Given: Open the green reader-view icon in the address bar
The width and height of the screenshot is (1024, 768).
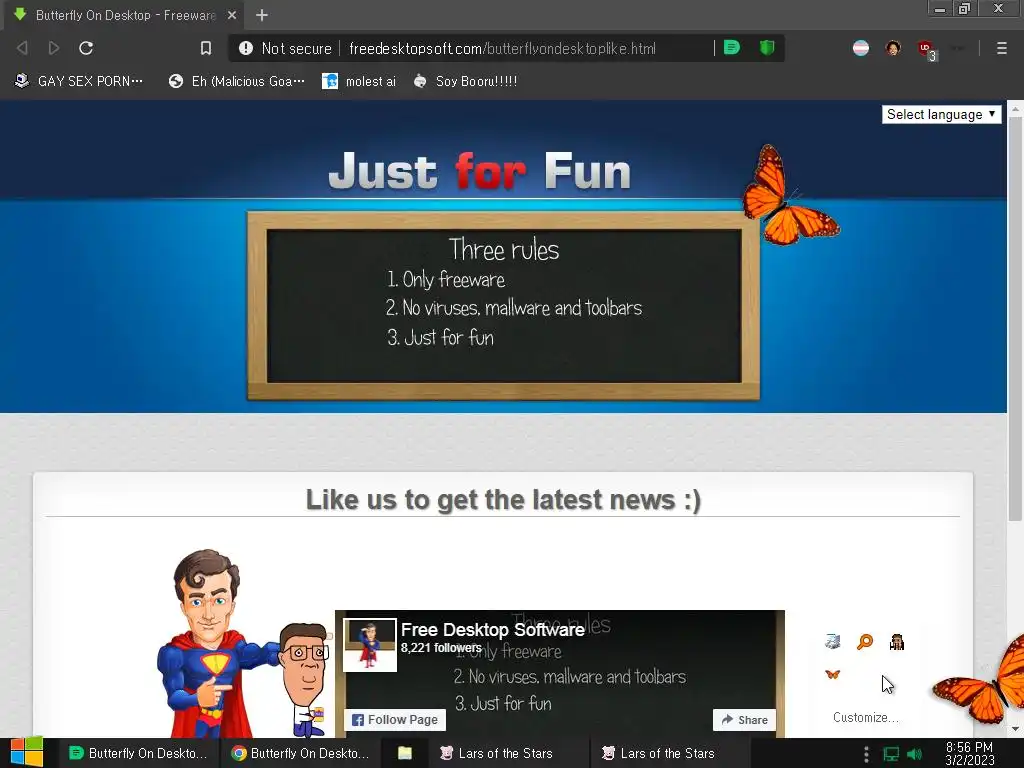Looking at the screenshot, I should coord(732,48).
